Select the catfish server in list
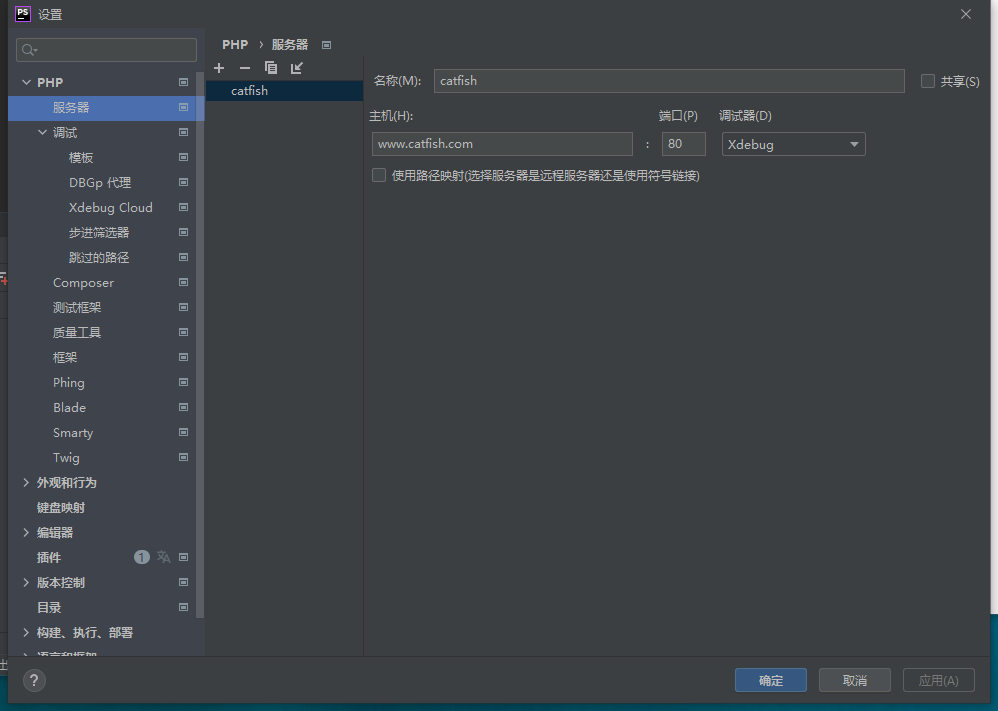This screenshot has height=711, width=998. (x=285, y=90)
